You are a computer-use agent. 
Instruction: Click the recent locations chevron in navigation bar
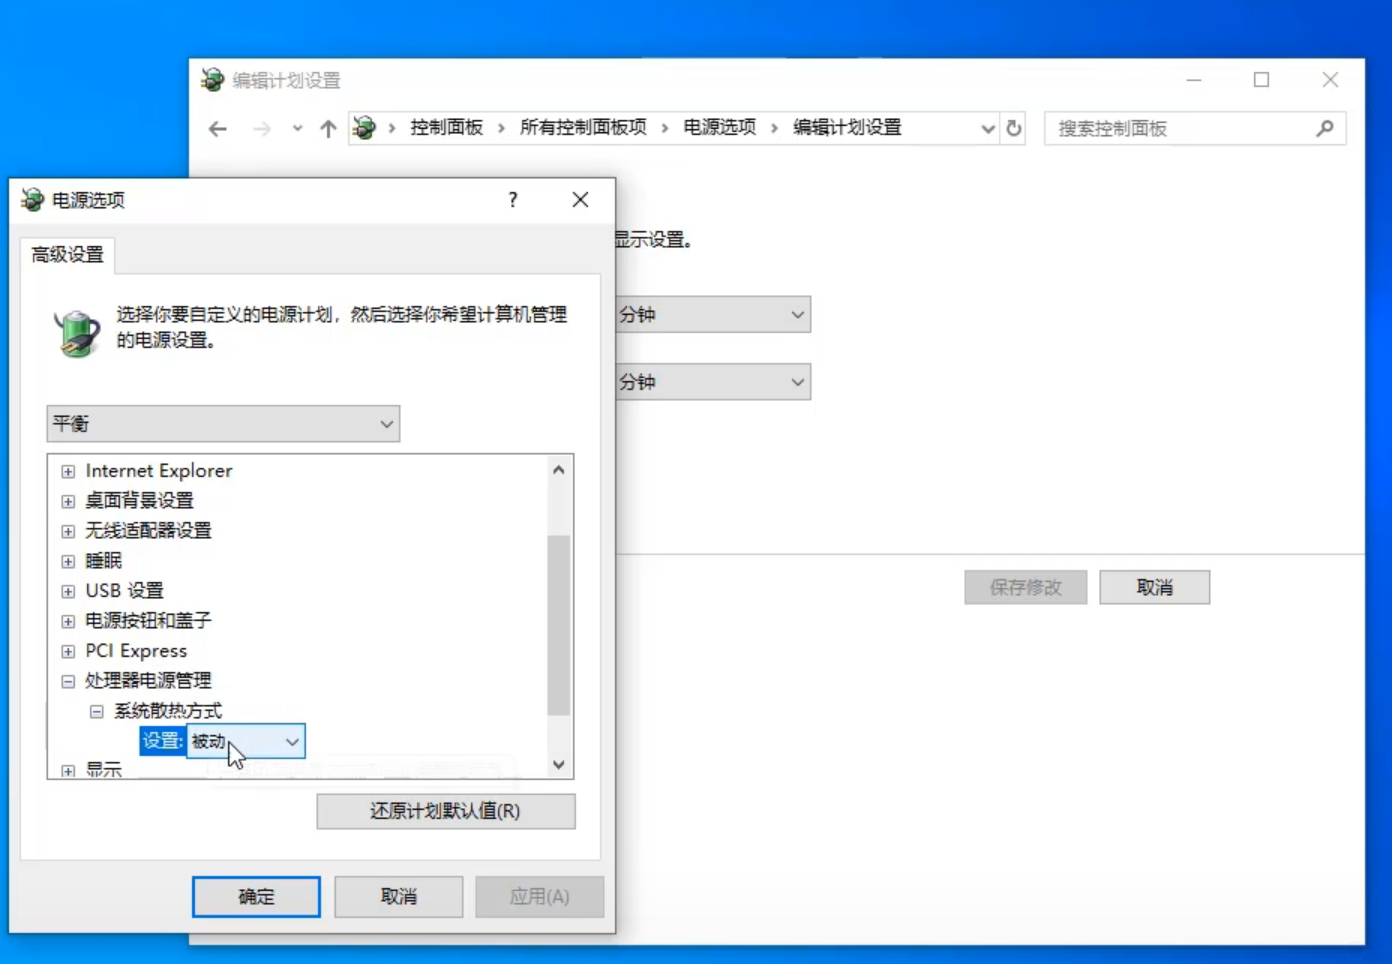tap(297, 129)
